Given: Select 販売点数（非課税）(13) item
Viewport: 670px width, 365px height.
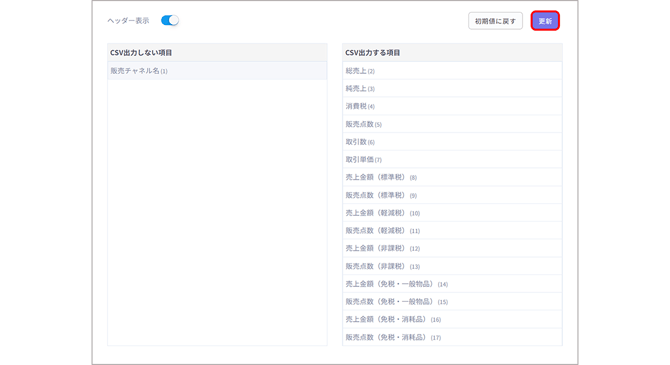Looking at the screenshot, I should [x=452, y=266].
